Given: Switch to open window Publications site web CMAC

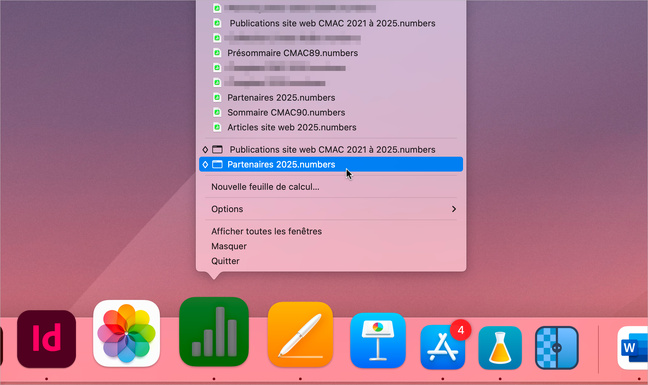Looking at the screenshot, I should tap(331, 150).
